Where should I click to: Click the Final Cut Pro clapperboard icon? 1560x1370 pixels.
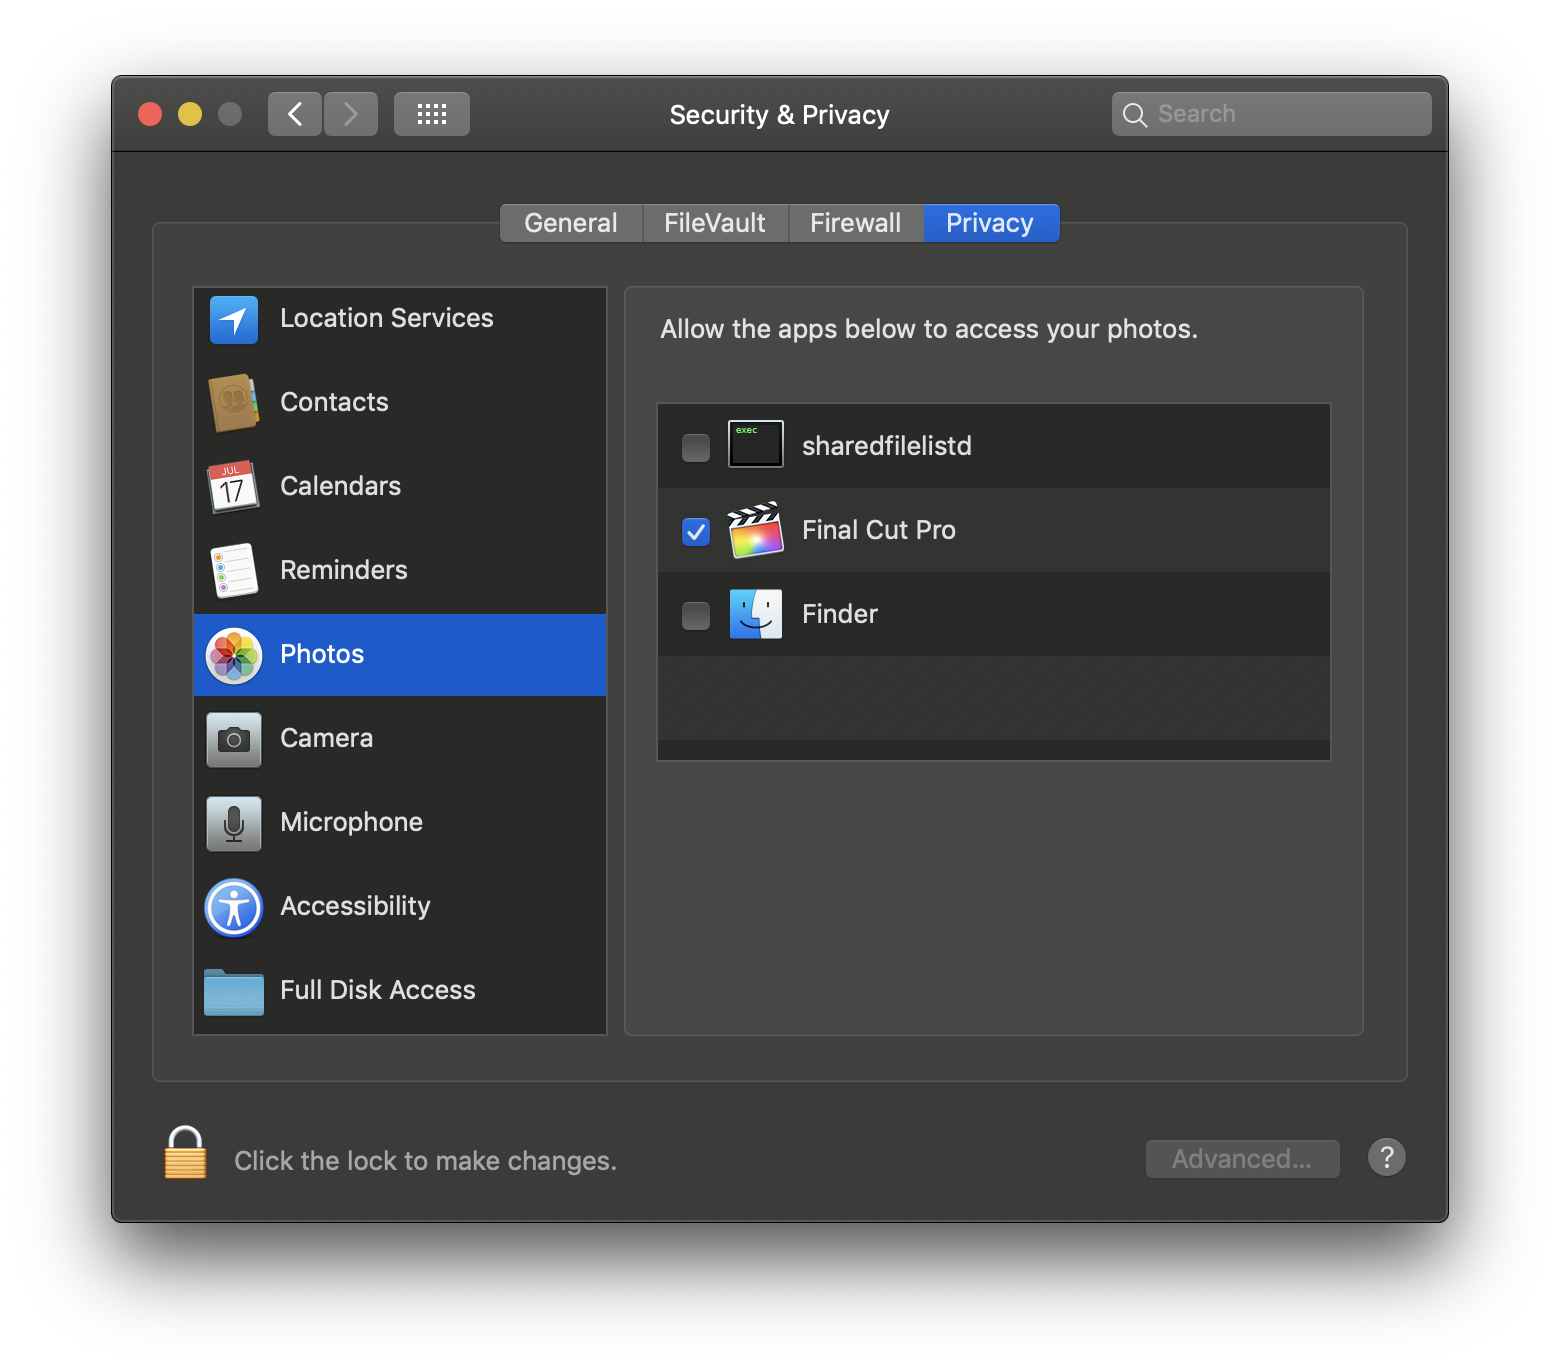[x=756, y=530]
